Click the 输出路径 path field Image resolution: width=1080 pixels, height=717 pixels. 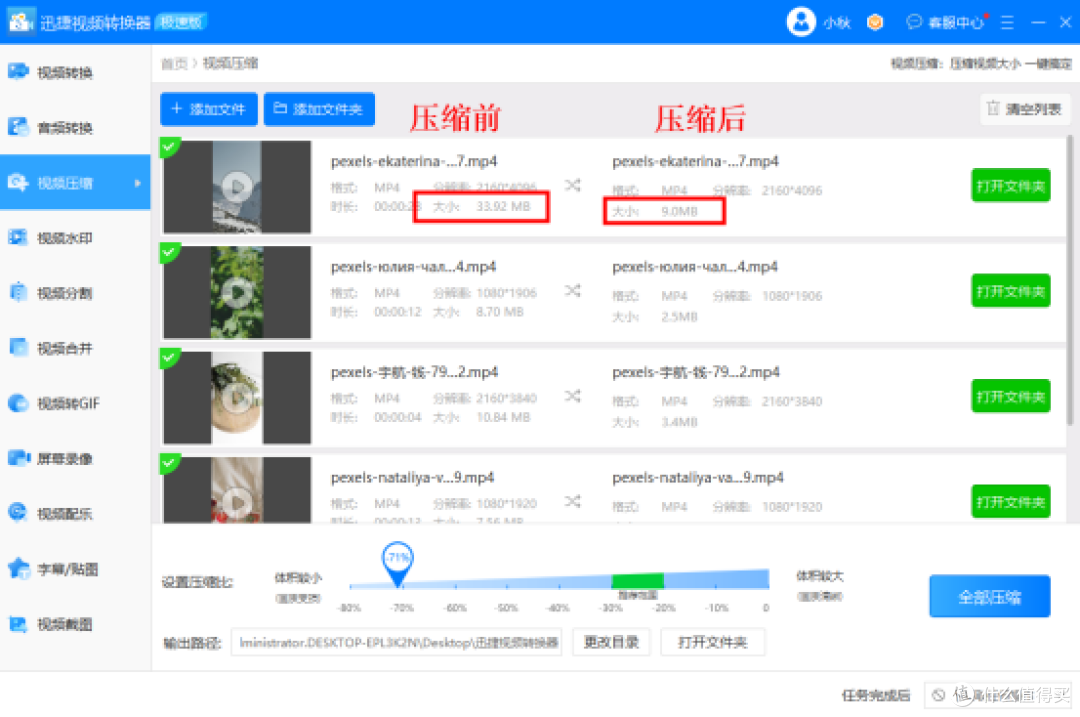pyautogui.click(x=397, y=642)
